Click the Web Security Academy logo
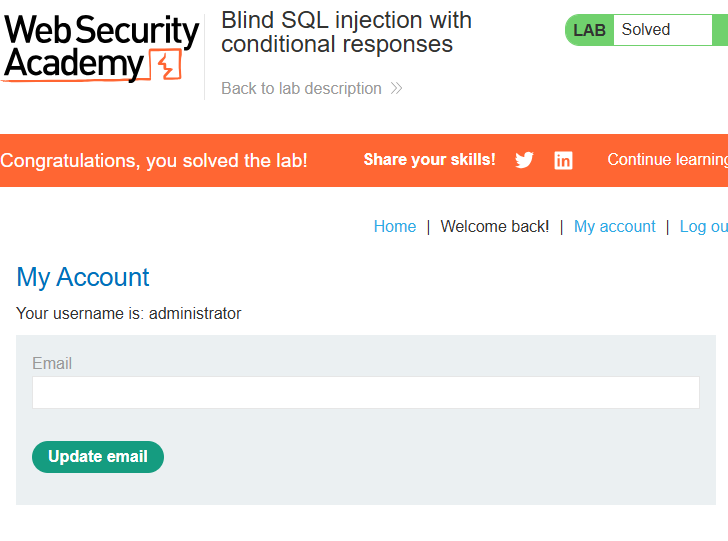This screenshot has width=728, height=541. [101, 49]
